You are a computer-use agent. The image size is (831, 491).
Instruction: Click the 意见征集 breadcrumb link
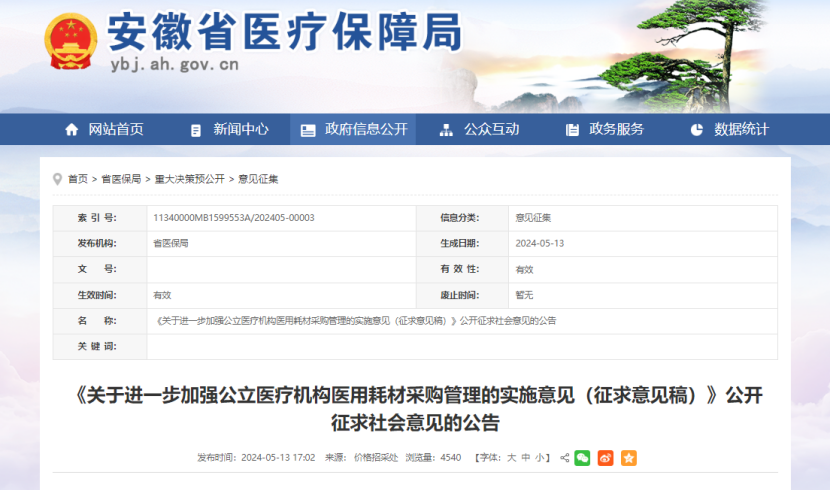(x=258, y=179)
